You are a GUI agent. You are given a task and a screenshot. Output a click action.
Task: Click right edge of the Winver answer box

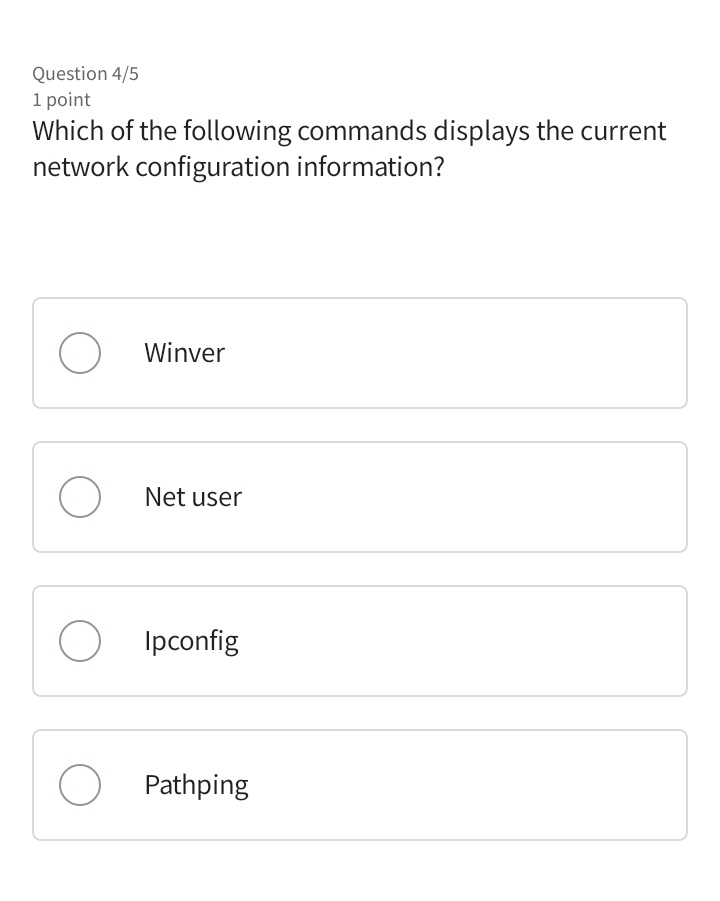(x=675, y=353)
